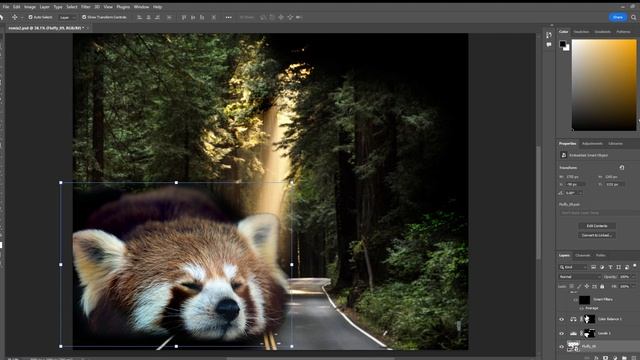Switch to the Paths tab
The image size is (640, 360).
point(600,256)
